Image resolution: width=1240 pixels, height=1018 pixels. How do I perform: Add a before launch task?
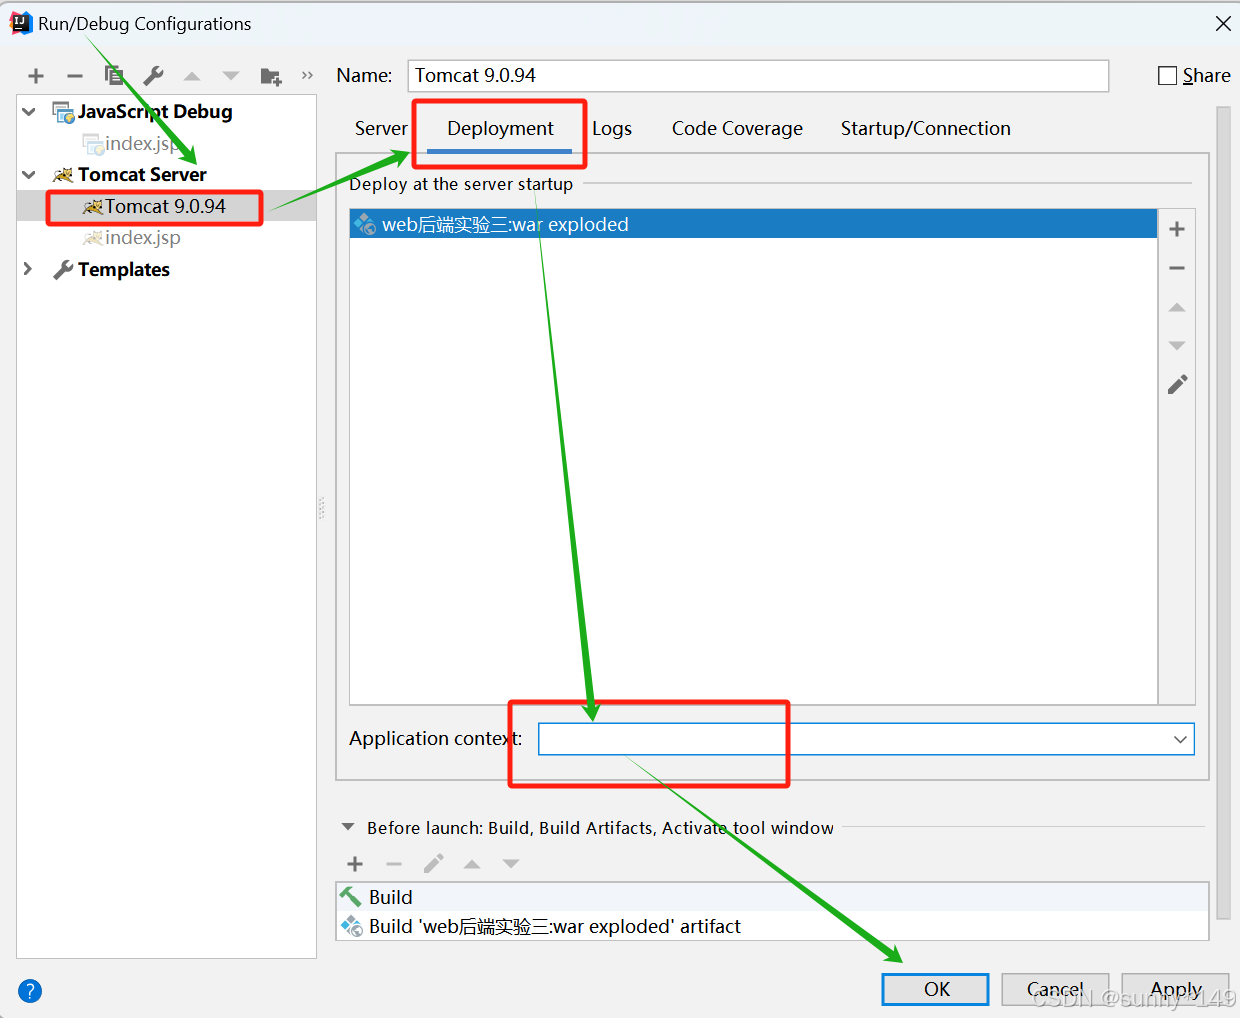point(355,864)
